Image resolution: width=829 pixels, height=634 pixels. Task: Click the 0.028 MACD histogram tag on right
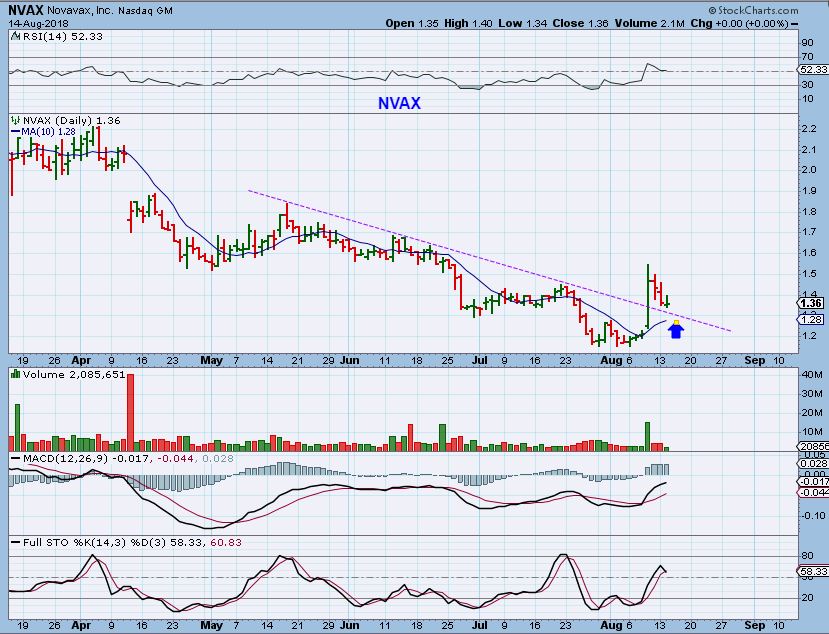pyautogui.click(x=813, y=463)
